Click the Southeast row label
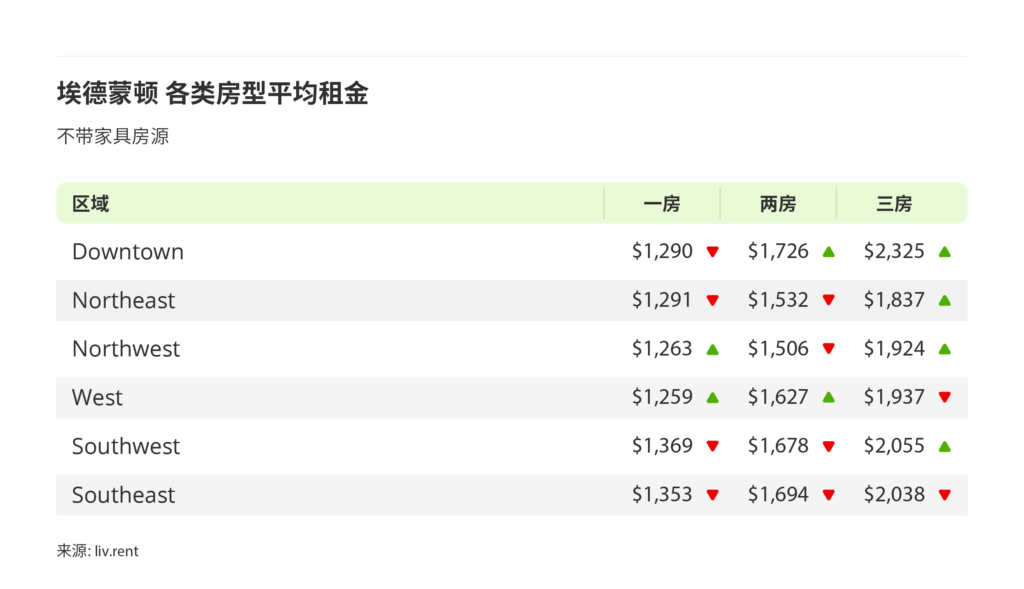The height and width of the screenshot is (589, 1024). click(x=123, y=495)
